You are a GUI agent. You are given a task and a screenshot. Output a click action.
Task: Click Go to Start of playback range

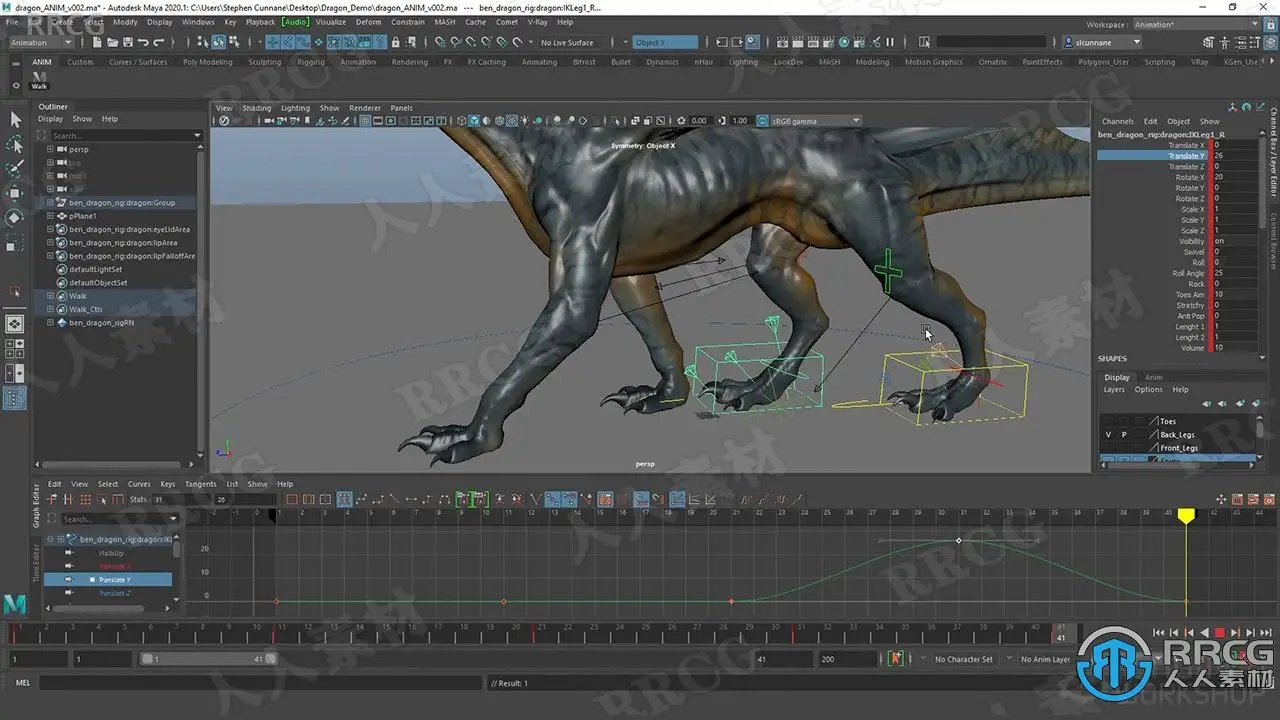(x=1159, y=632)
